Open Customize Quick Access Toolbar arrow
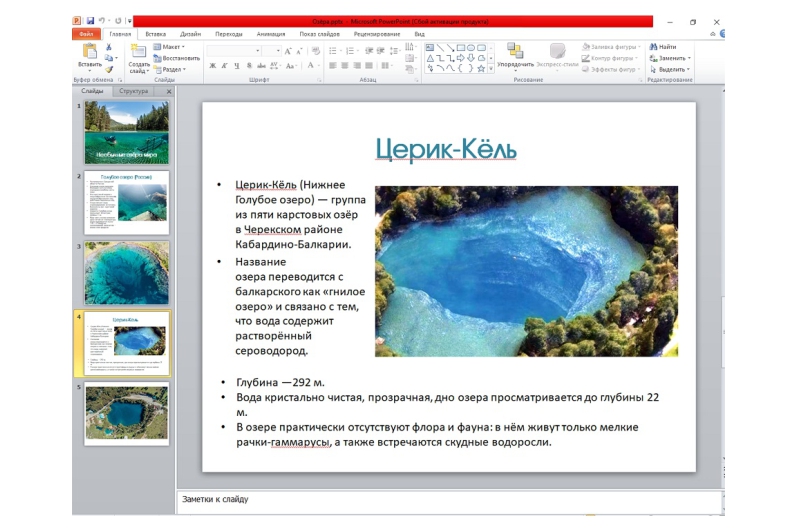The height and width of the screenshot is (531, 797). (x=130, y=21)
